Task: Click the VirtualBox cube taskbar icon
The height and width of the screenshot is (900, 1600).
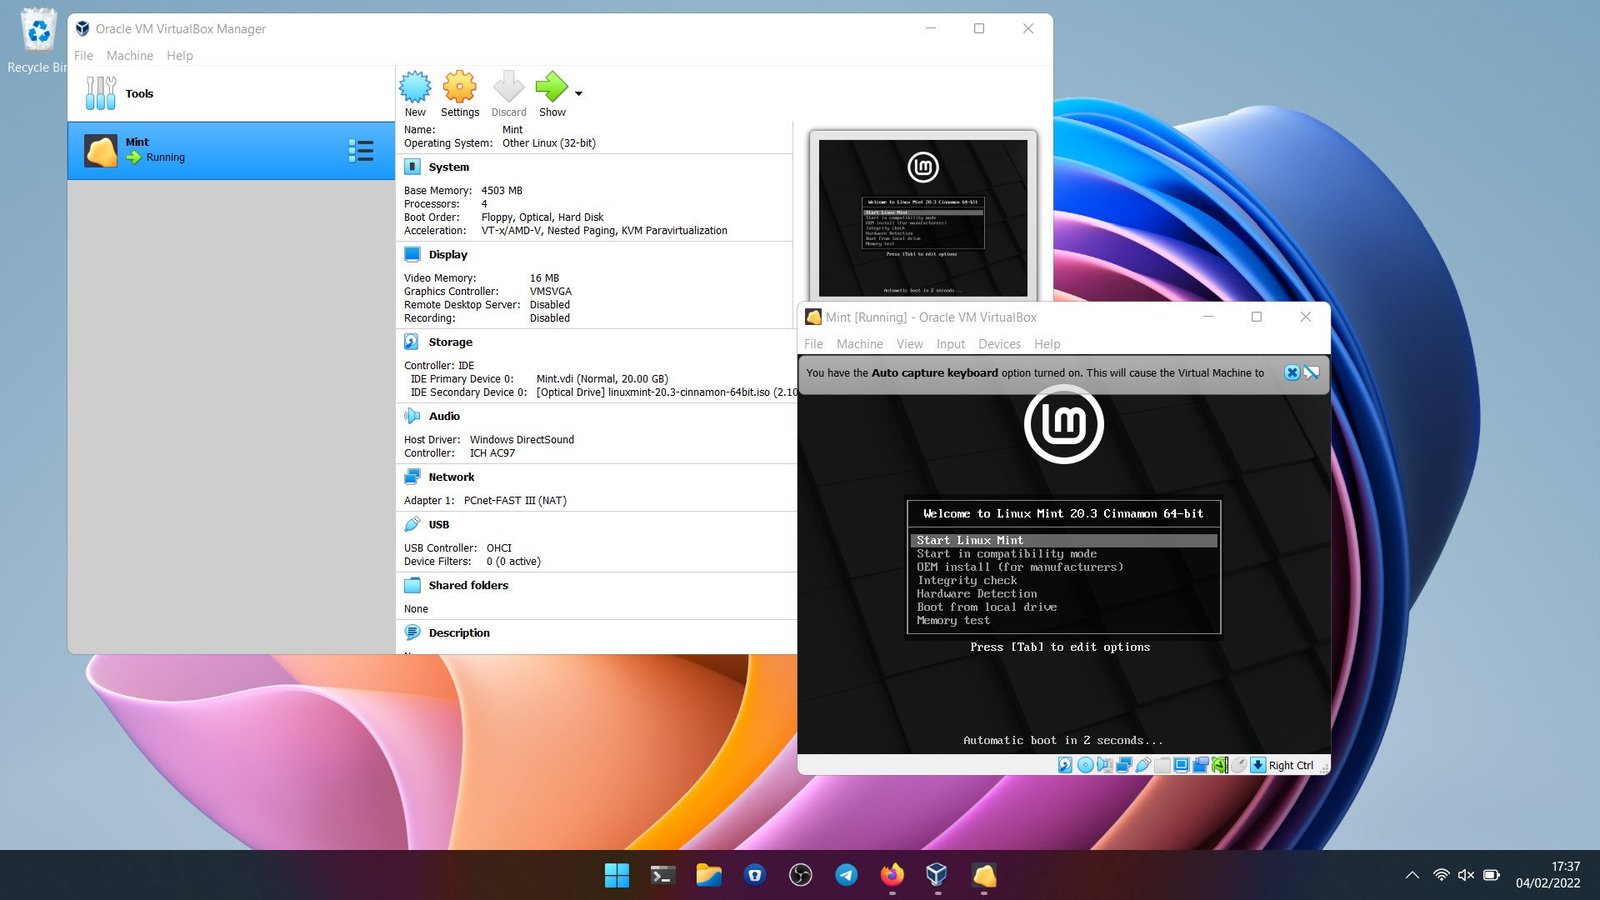Action: point(937,875)
